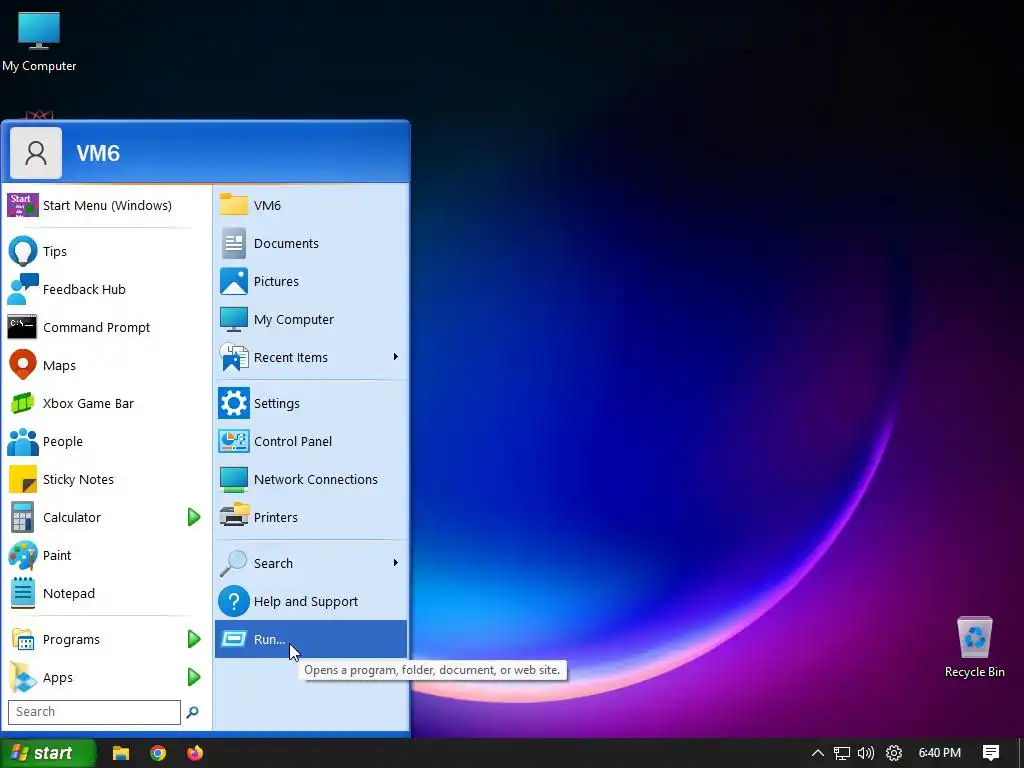This screenshot has width=1024, height=768.
Task: Launch the Maps app
Action: [106, 365]
